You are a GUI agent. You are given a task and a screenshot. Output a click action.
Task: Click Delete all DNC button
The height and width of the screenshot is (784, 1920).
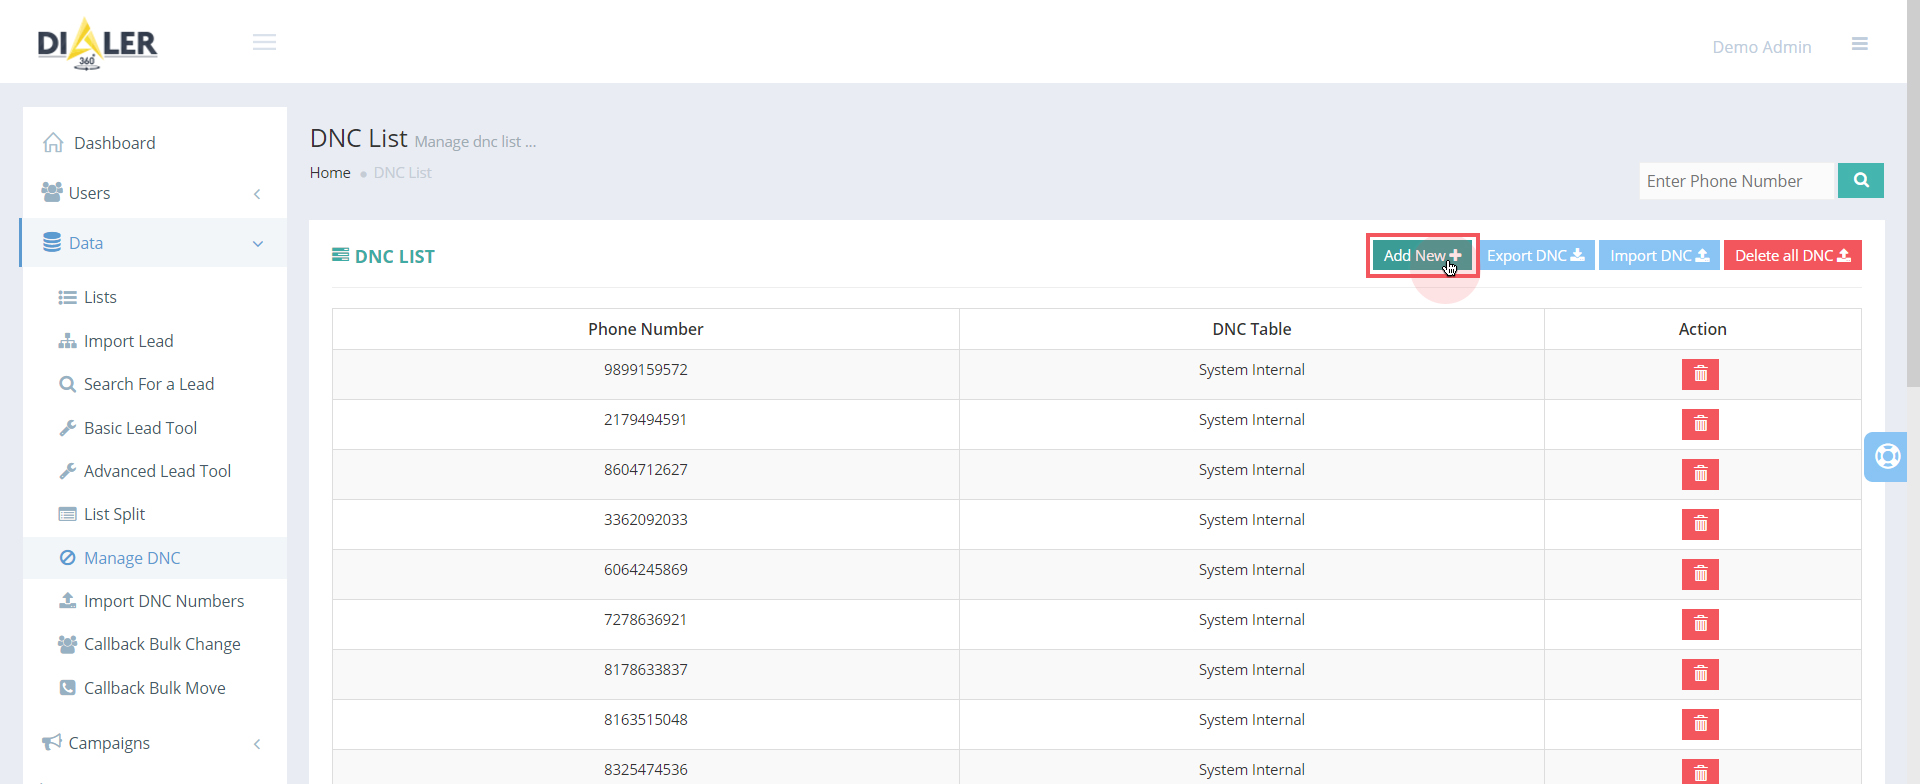point(1792,256)
